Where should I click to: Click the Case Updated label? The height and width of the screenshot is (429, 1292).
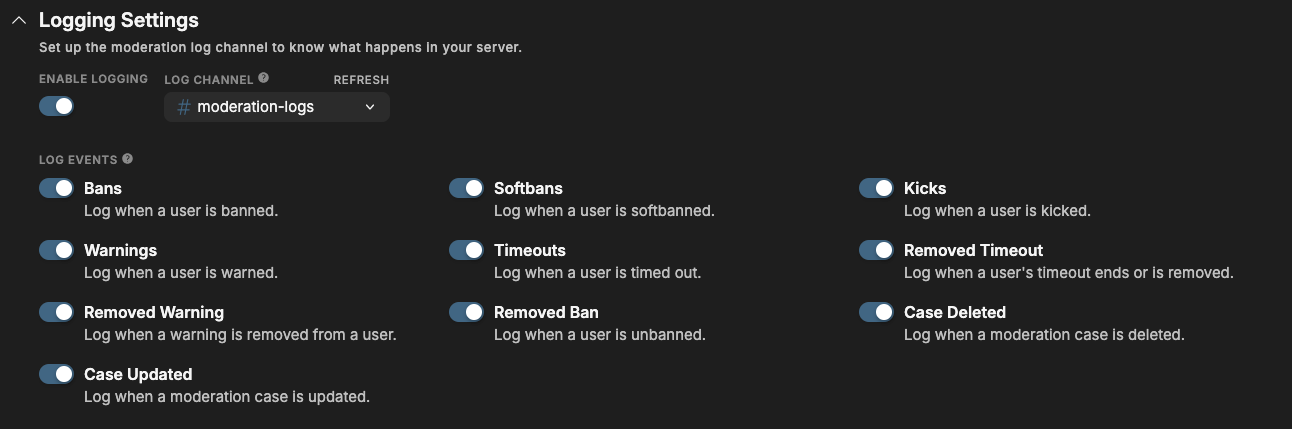point(138,374)
